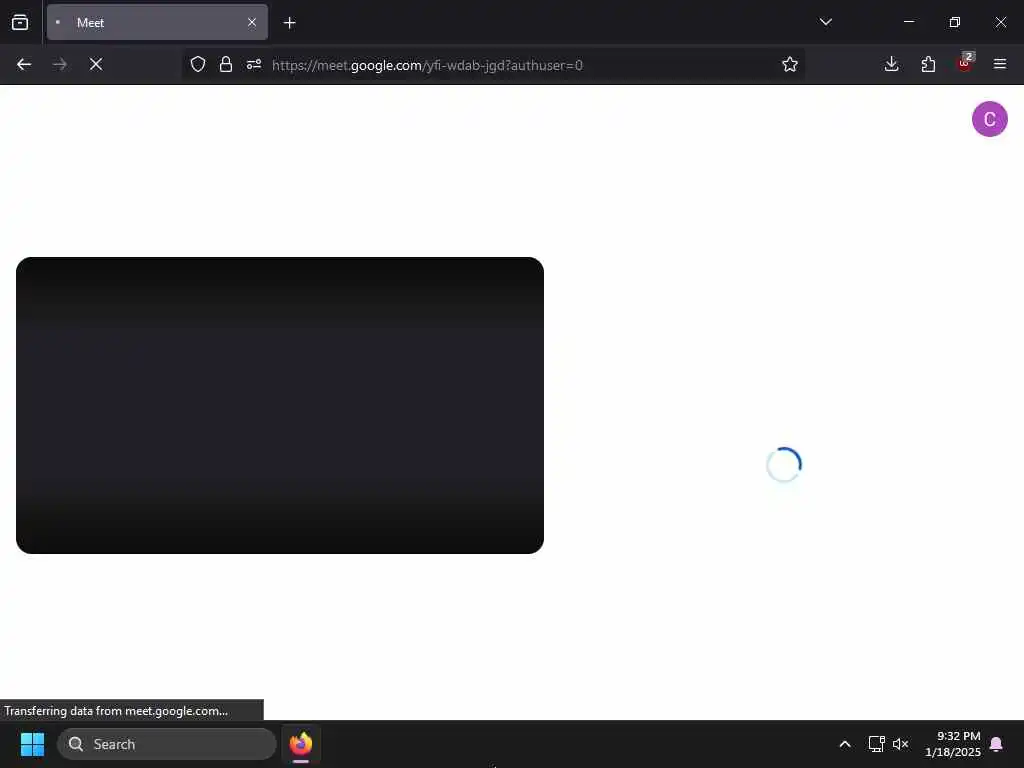
Task: Open Windows Start menu
Action: pyautogui.click(x=32, y=744)
